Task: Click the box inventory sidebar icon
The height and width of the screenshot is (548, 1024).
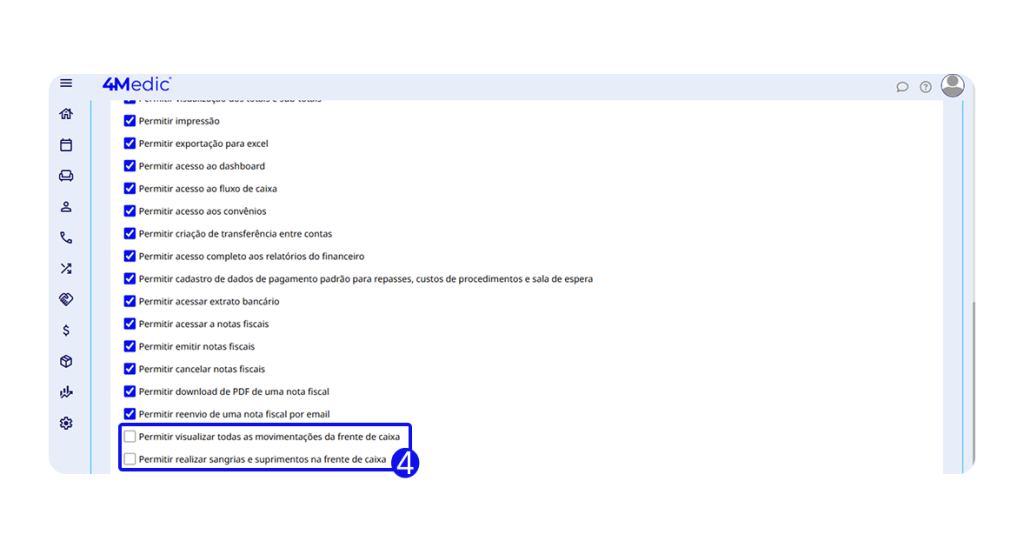Action: coord(66,361)
